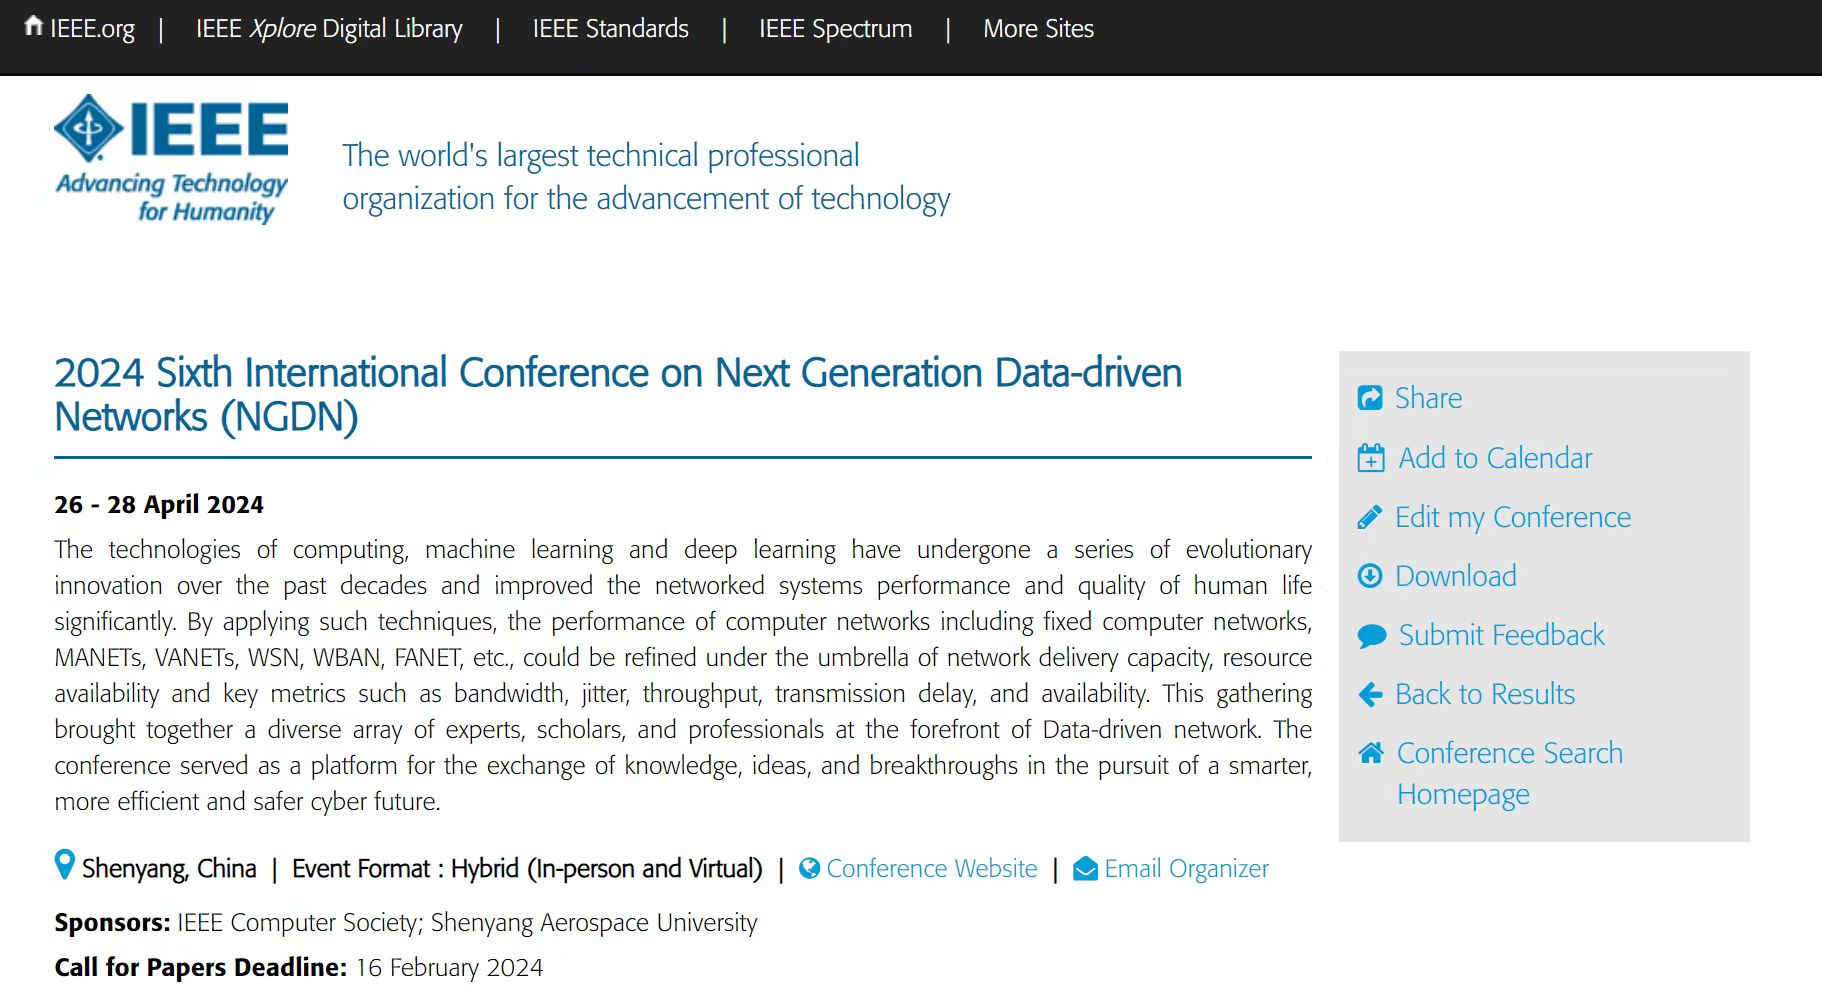
Task: Click the IEEE logo
Action: [171, 158]
